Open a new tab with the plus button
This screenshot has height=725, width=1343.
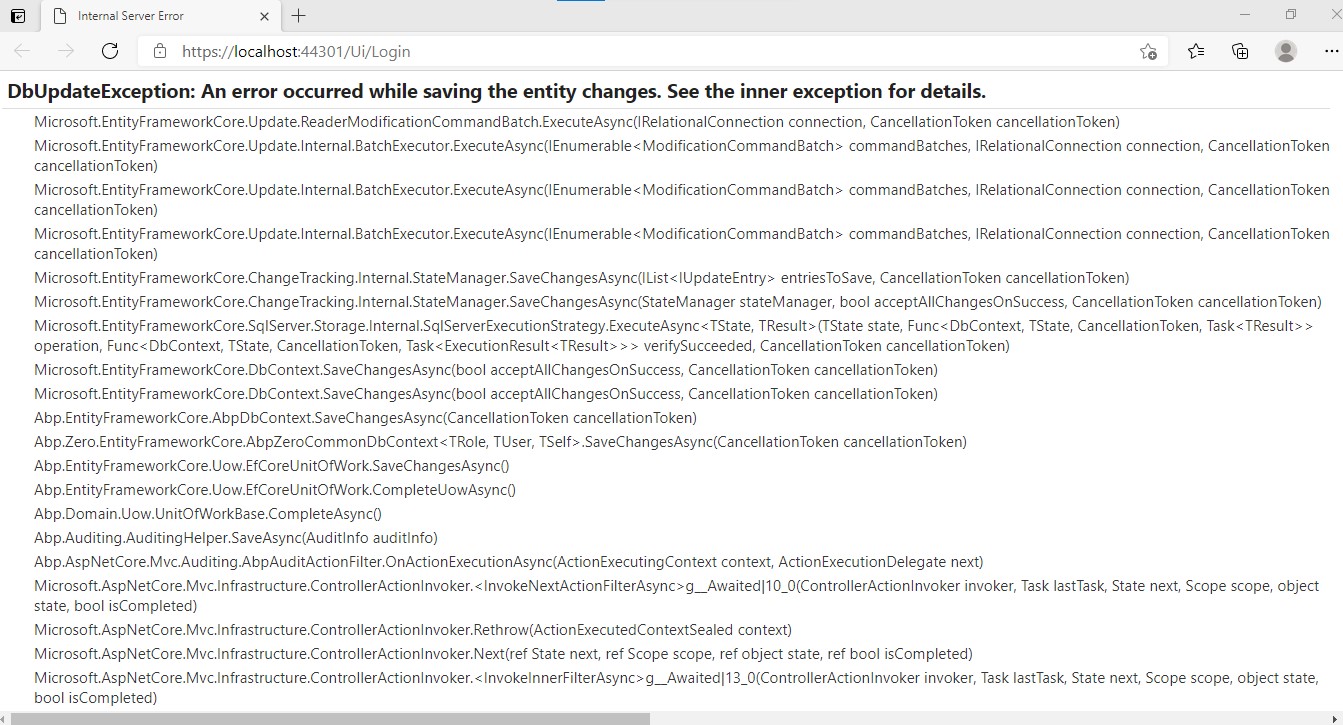coord(298,15)
